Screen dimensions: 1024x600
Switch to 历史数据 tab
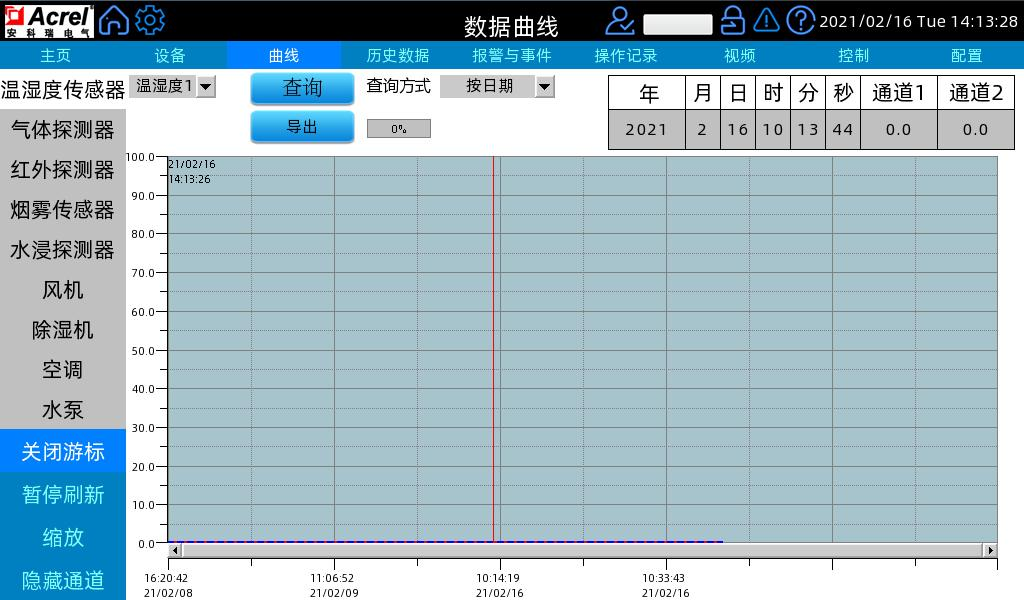point(398,55)
